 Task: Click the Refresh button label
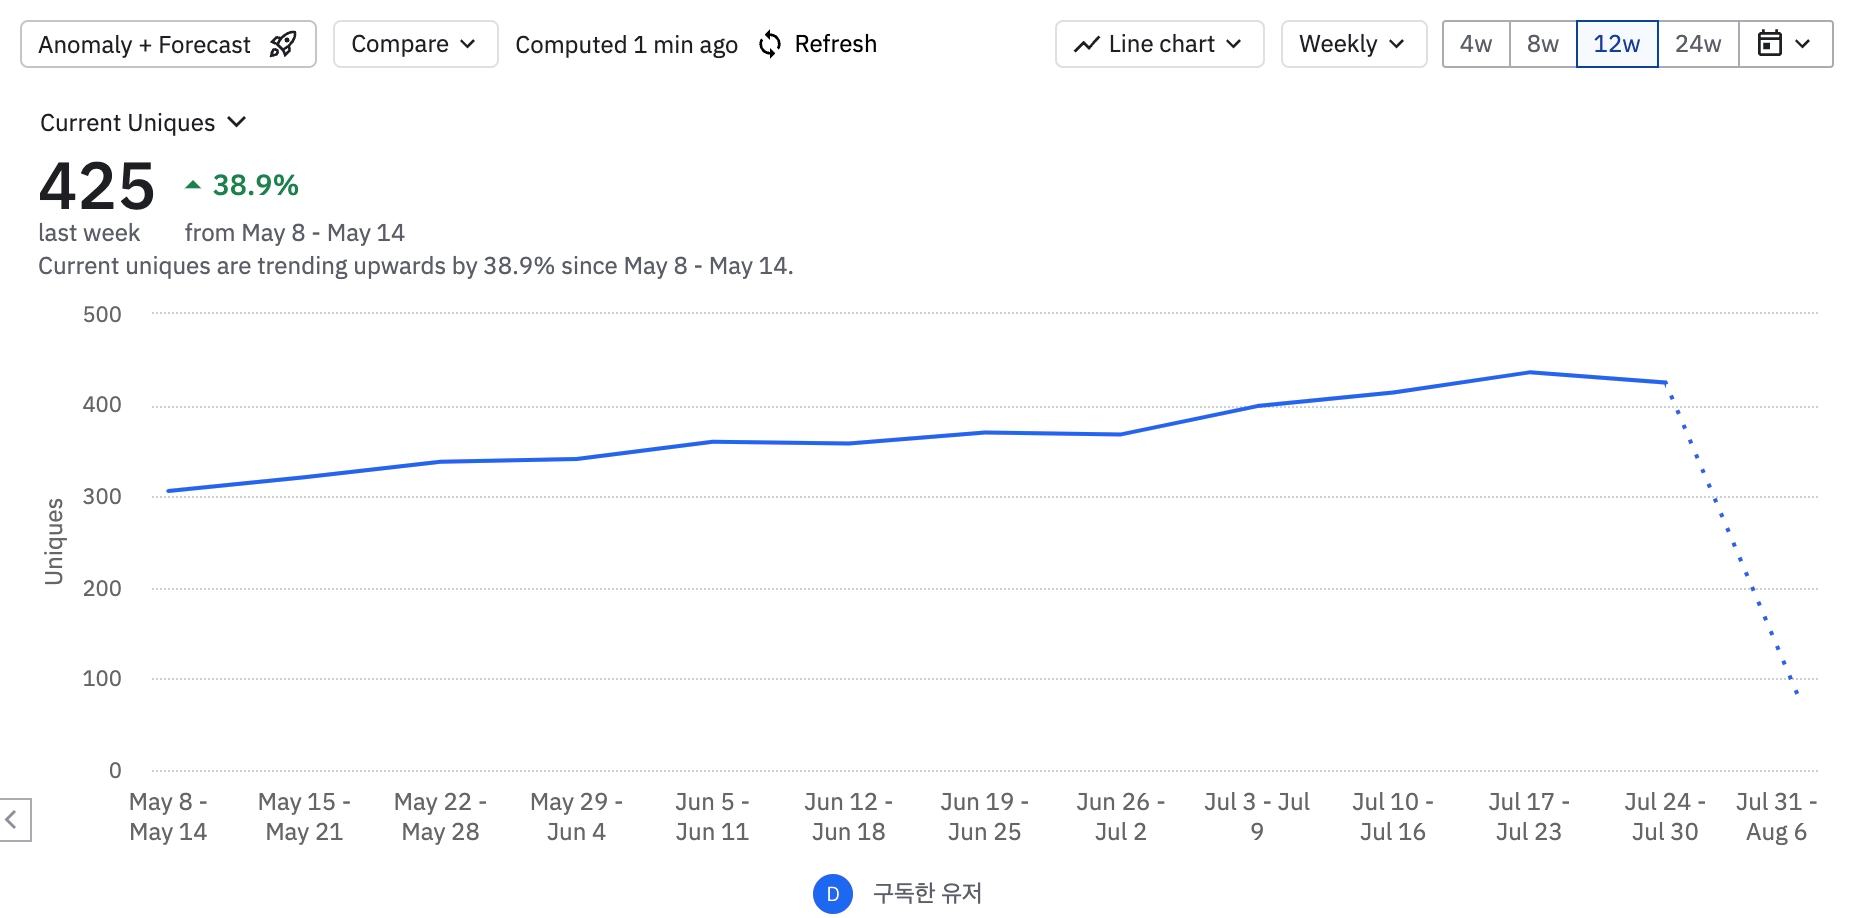point(835,44)
